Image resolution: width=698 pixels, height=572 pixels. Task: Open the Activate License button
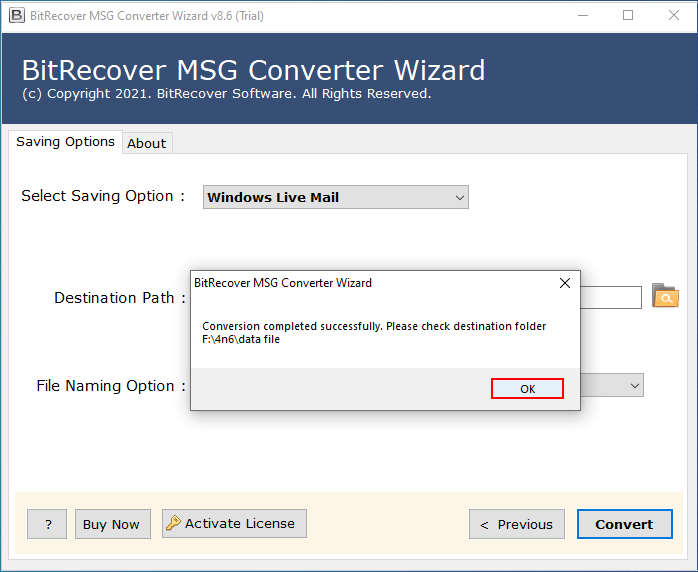coord(234,523)
